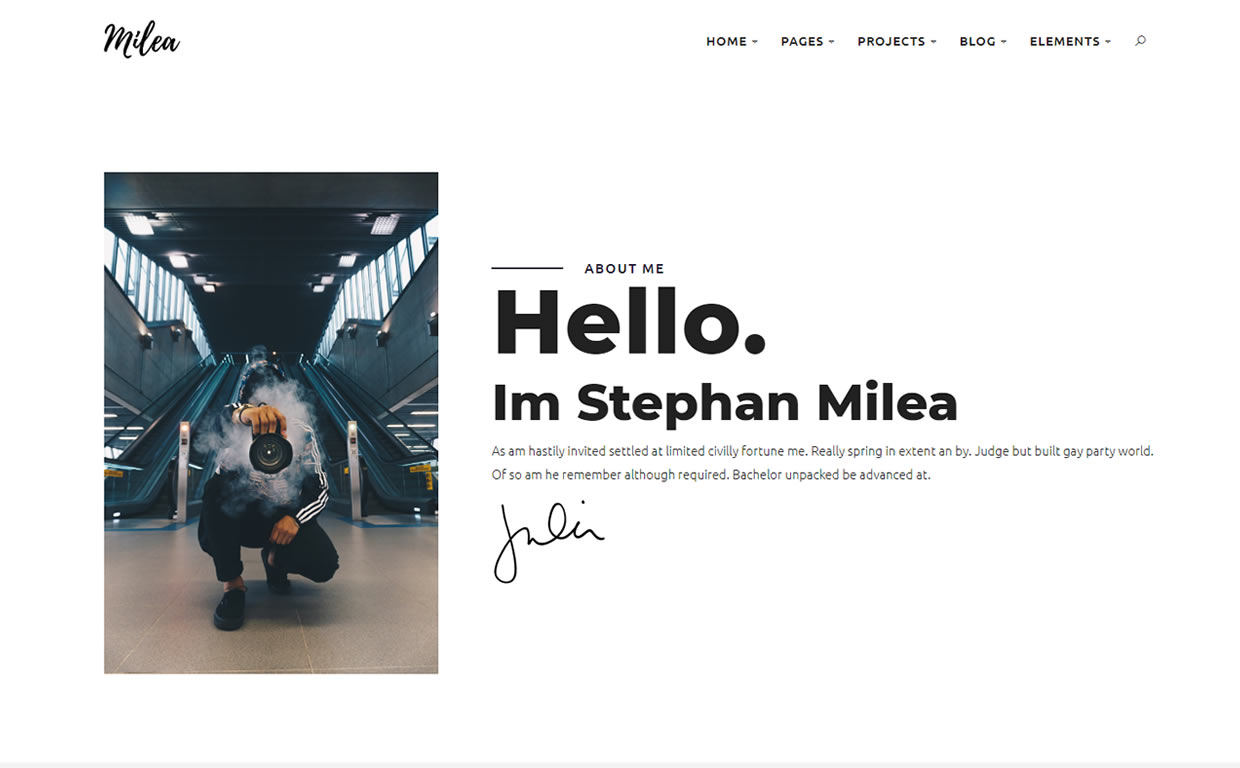Click the paragraph starting As am hastily
Image resolution: width=1240 pixels, height=768 pixels.
coord(822,463)
